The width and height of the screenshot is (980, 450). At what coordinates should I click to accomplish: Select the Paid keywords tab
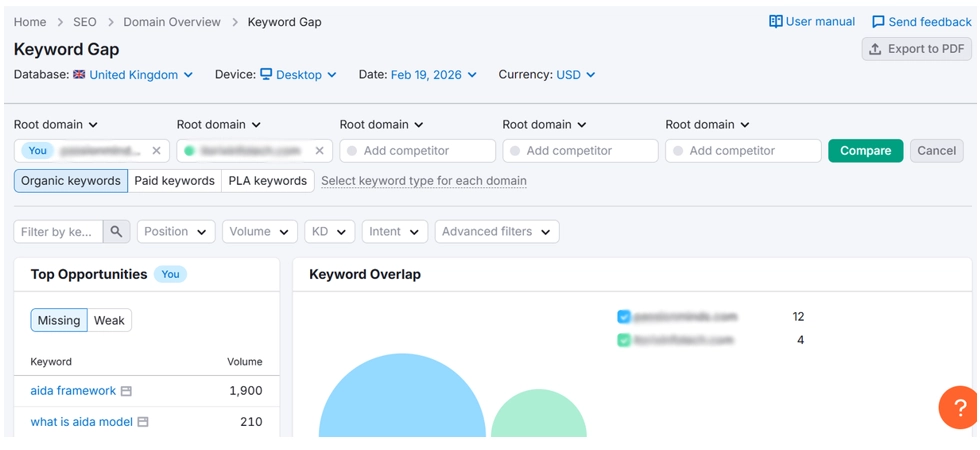(175, 181)
